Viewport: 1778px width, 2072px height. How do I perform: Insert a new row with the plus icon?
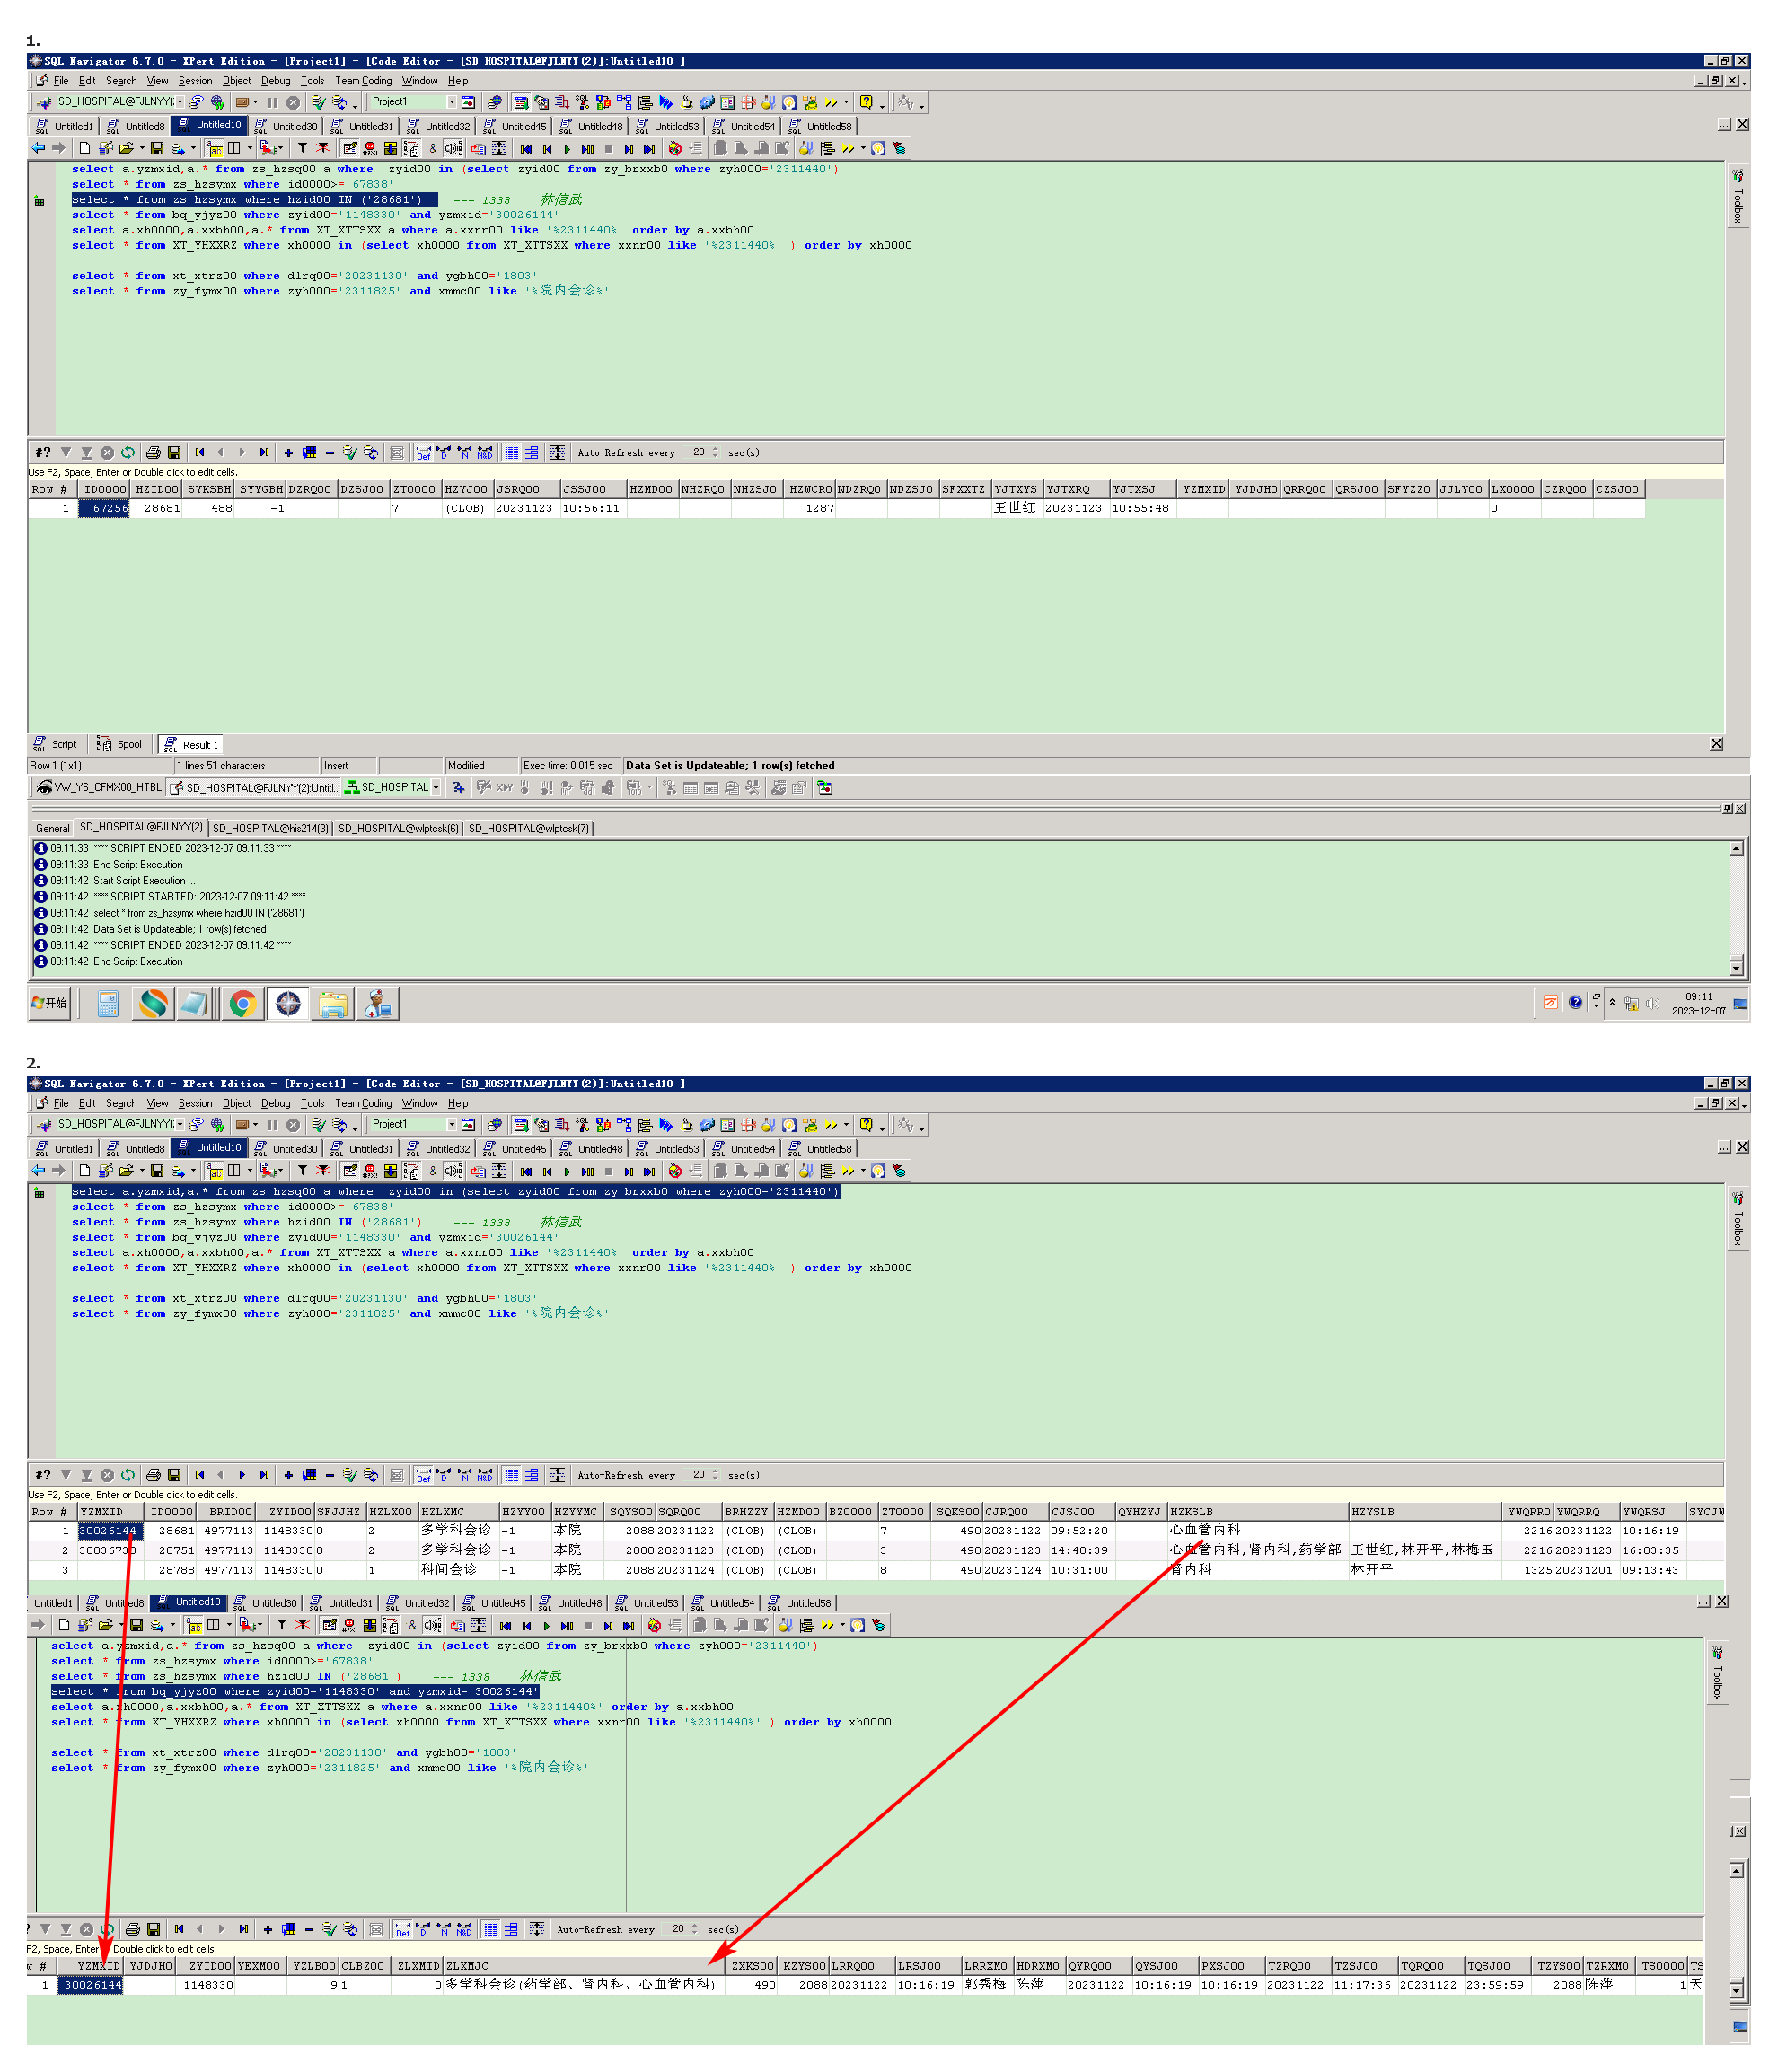click(x=288, y=453)
